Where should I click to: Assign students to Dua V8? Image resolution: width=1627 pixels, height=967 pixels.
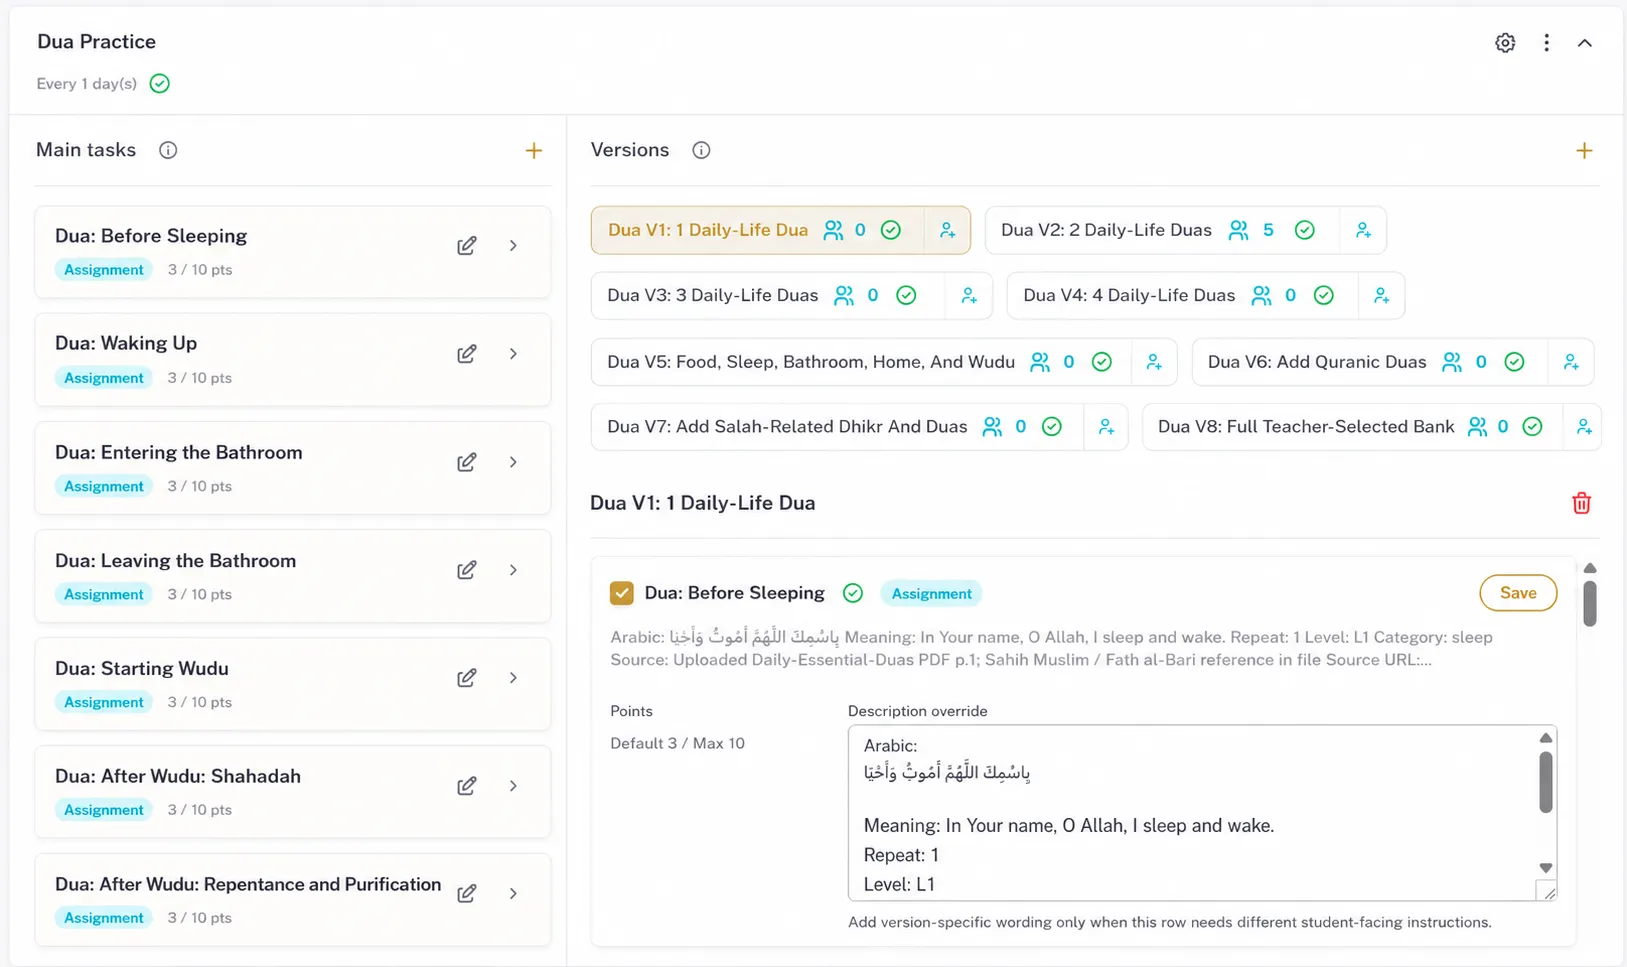click(1584, 427)
